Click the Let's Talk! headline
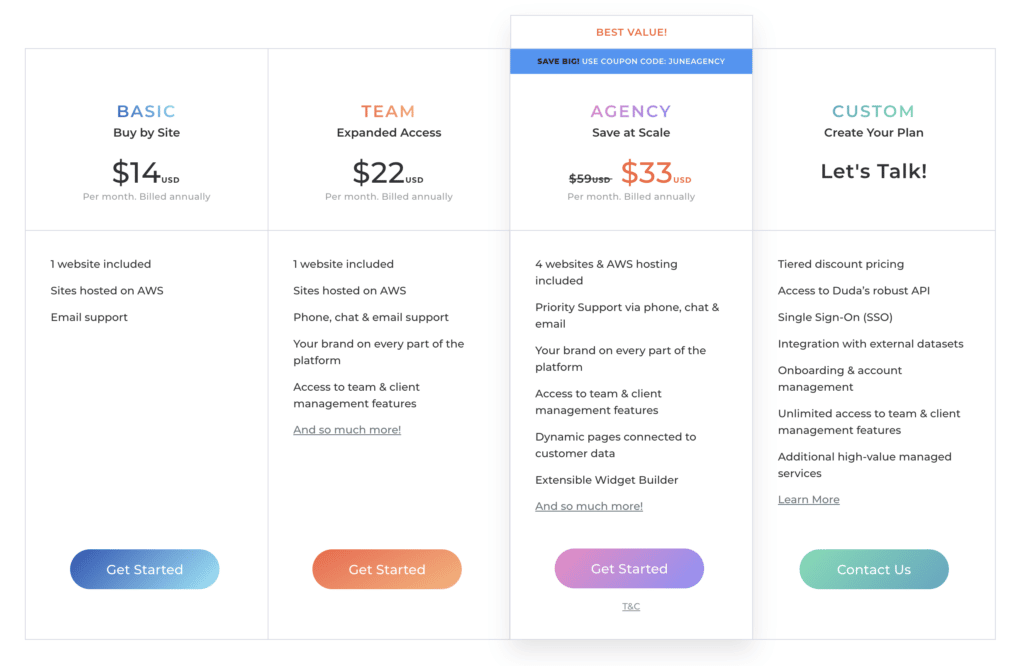Image resolution: width=1024 pixels, height=666 pixels. pos(873,171)
